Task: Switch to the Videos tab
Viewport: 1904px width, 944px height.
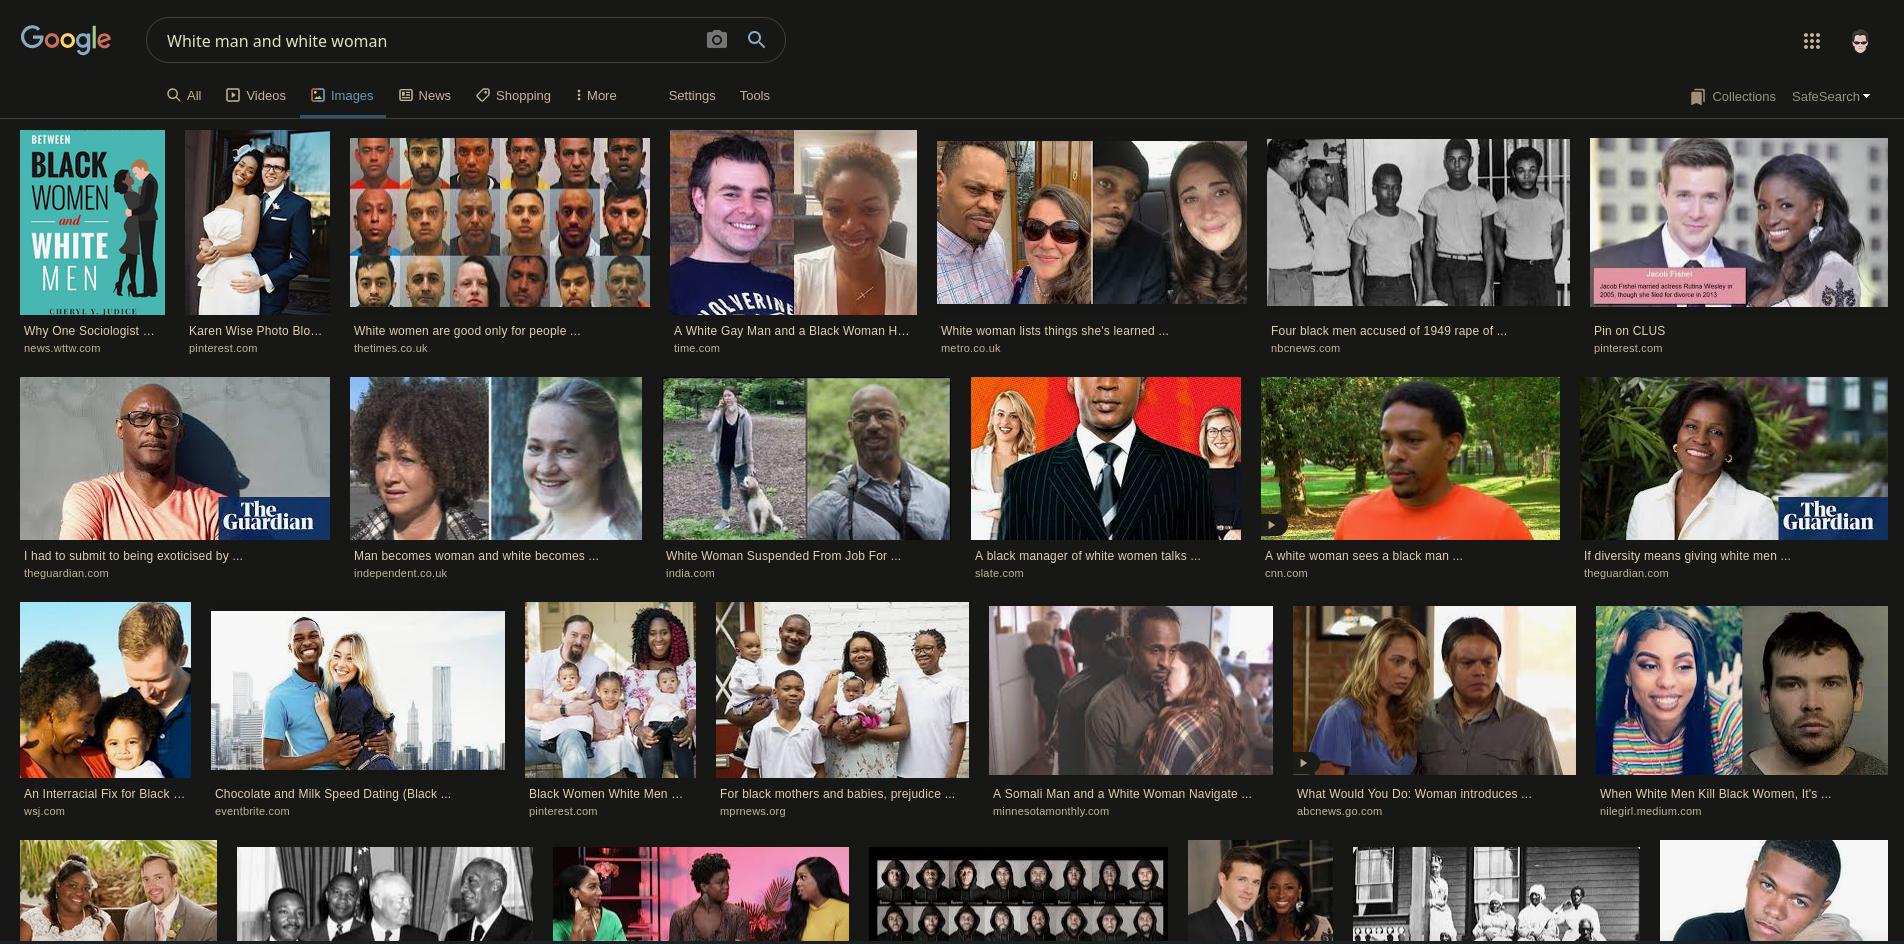Action: (x=256, y=96)
